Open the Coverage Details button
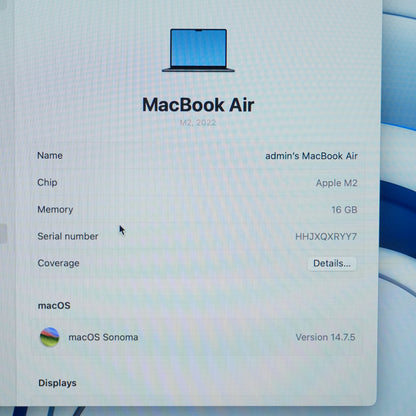Screen dimensions: 416x416 coord(332,263)
